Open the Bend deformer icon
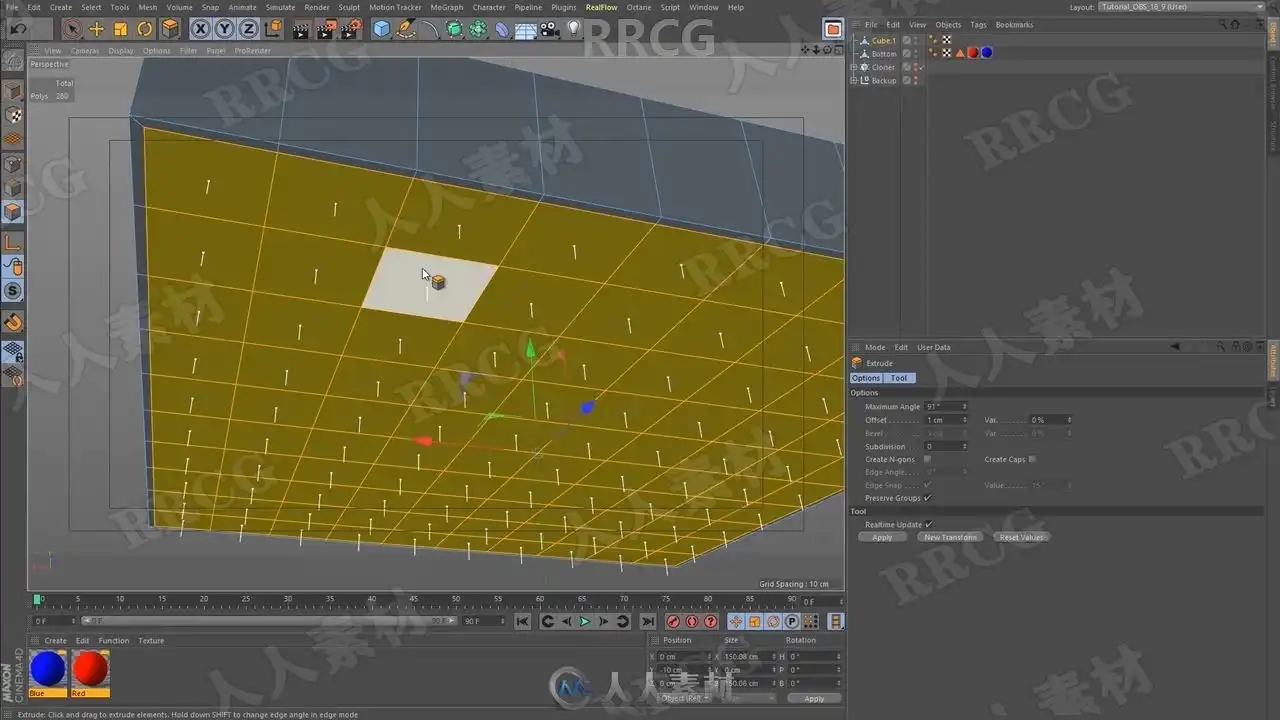This screenshot has height=720, width=1280. 502,29
